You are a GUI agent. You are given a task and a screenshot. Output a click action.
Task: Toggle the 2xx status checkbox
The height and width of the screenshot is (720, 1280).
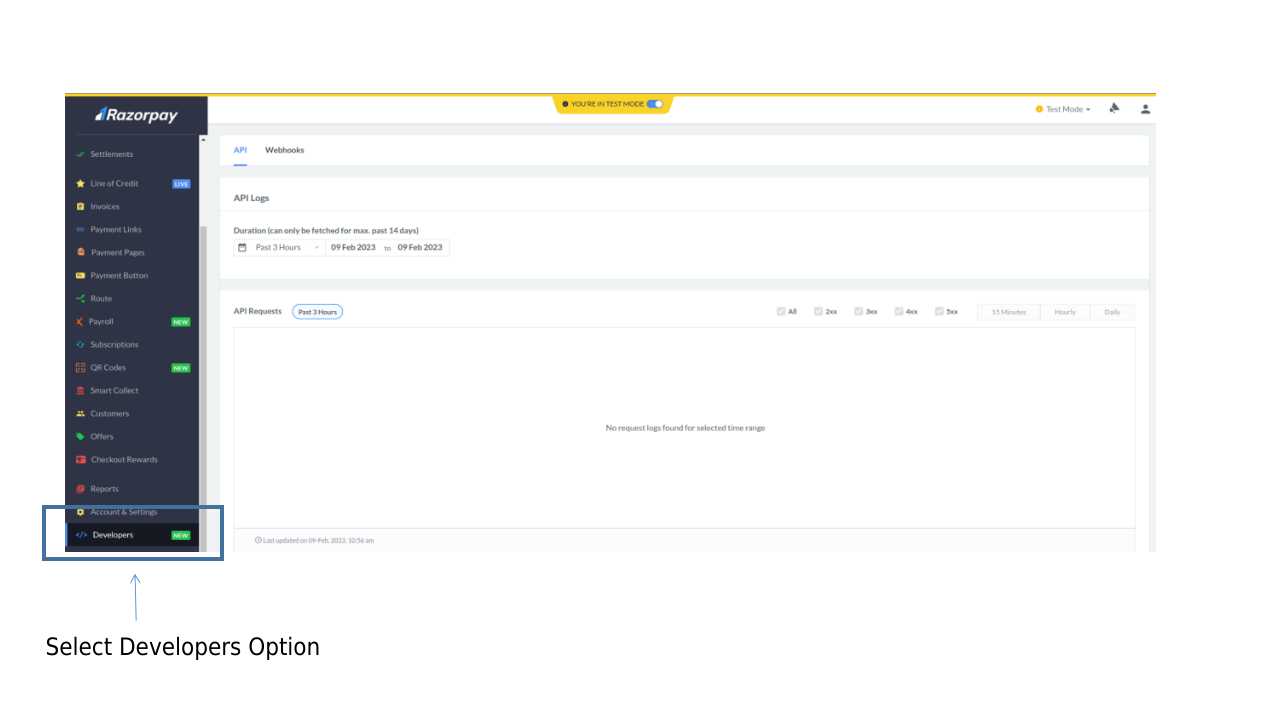818,311
